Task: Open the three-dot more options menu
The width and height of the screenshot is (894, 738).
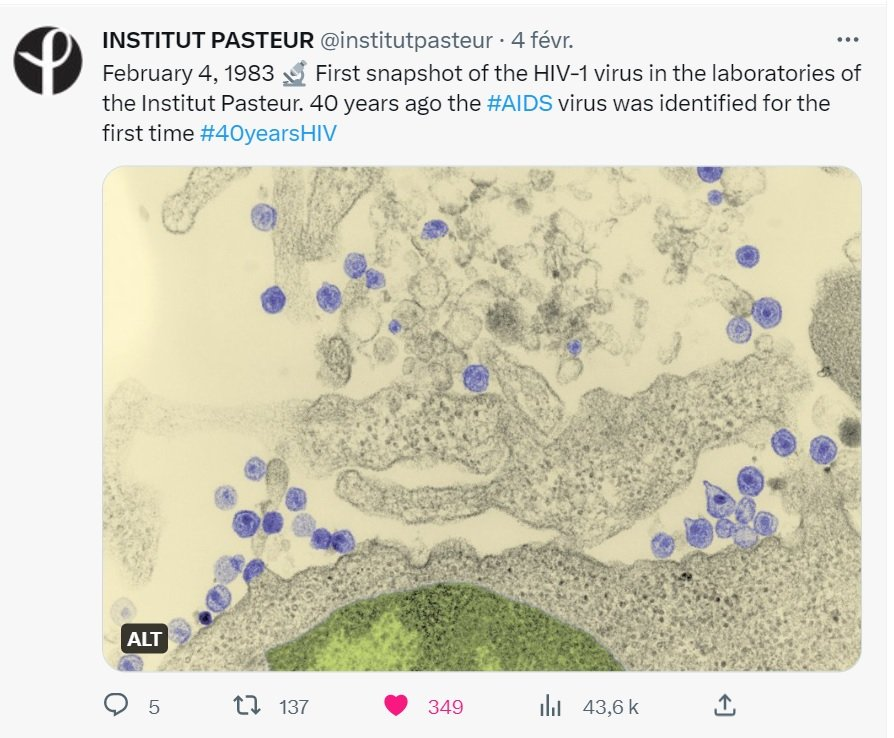Action: pos(846,41)
